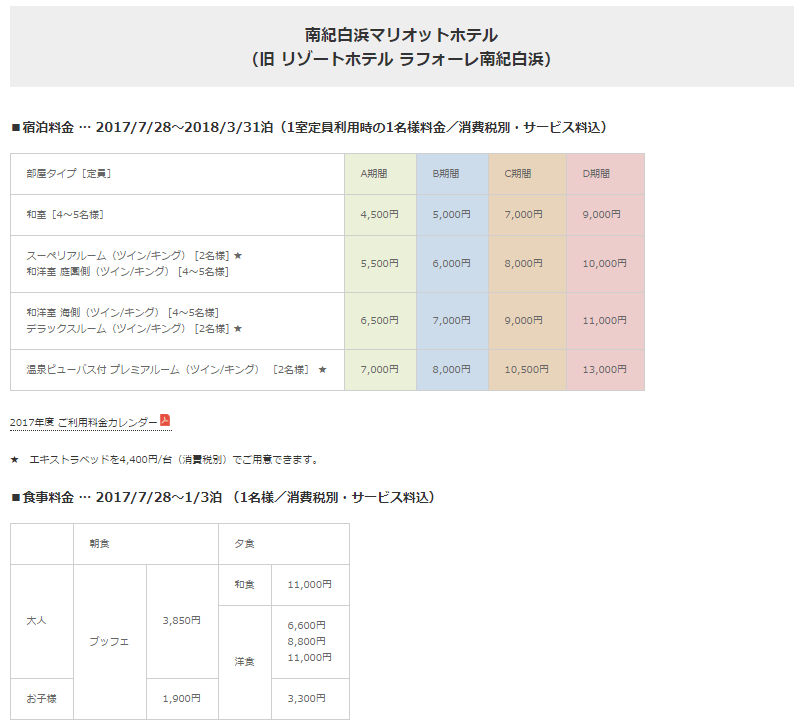Select the blue B期間 column header
The width and height of the screenshot is (801, 727).
click(x=446, y=174)
